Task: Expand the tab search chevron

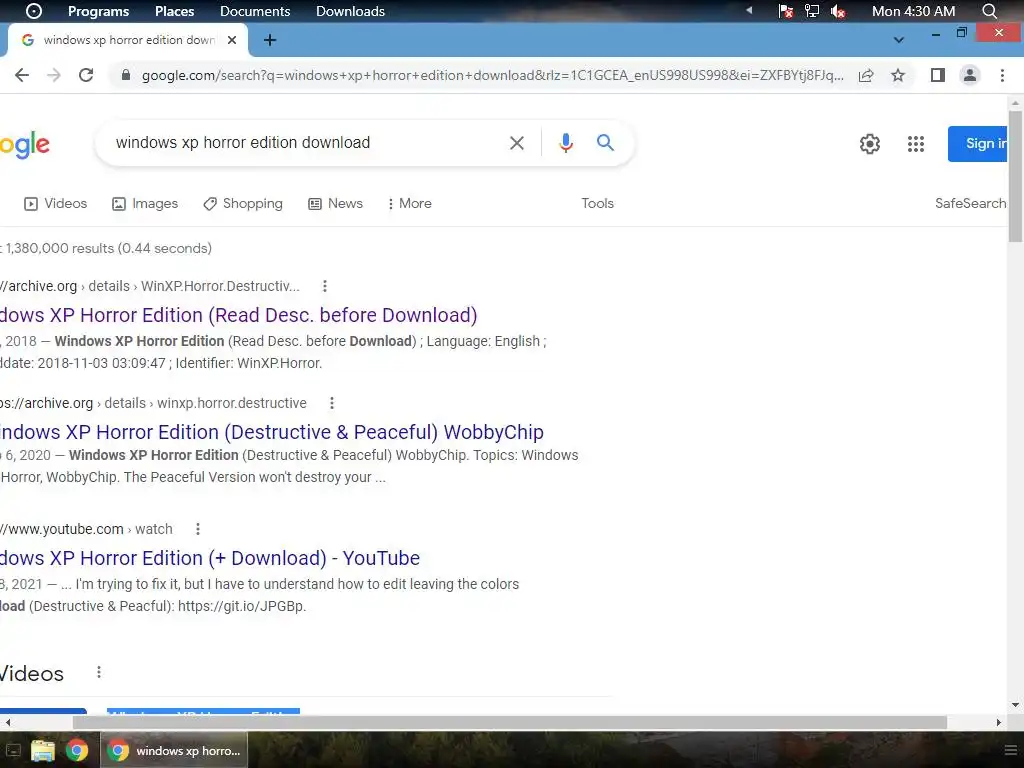Action: tap(899, 40)
